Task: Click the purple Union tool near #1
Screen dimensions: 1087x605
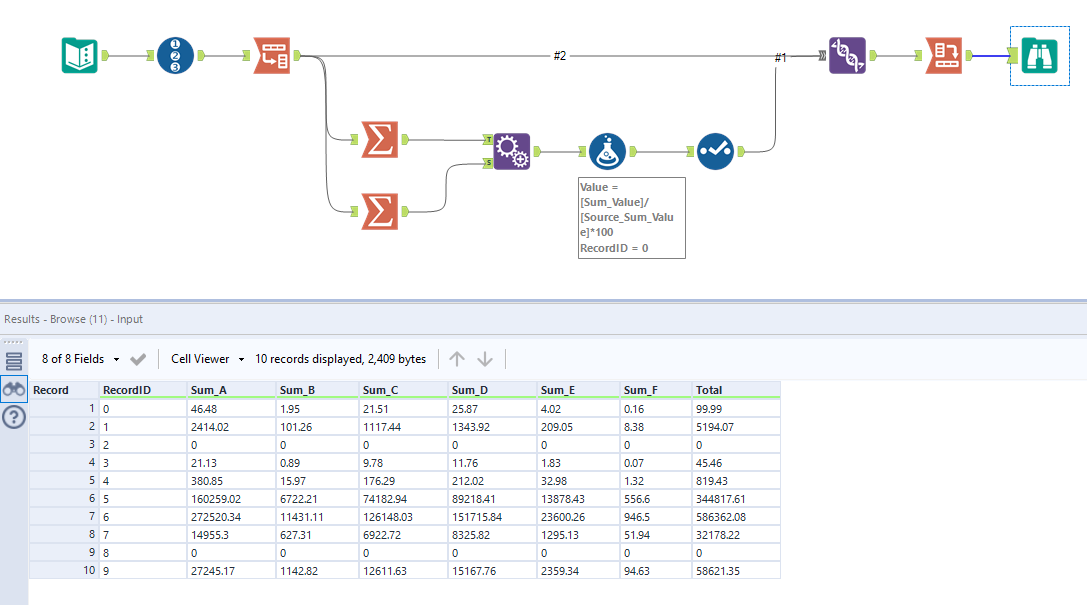Action: (x=847, y=56)
